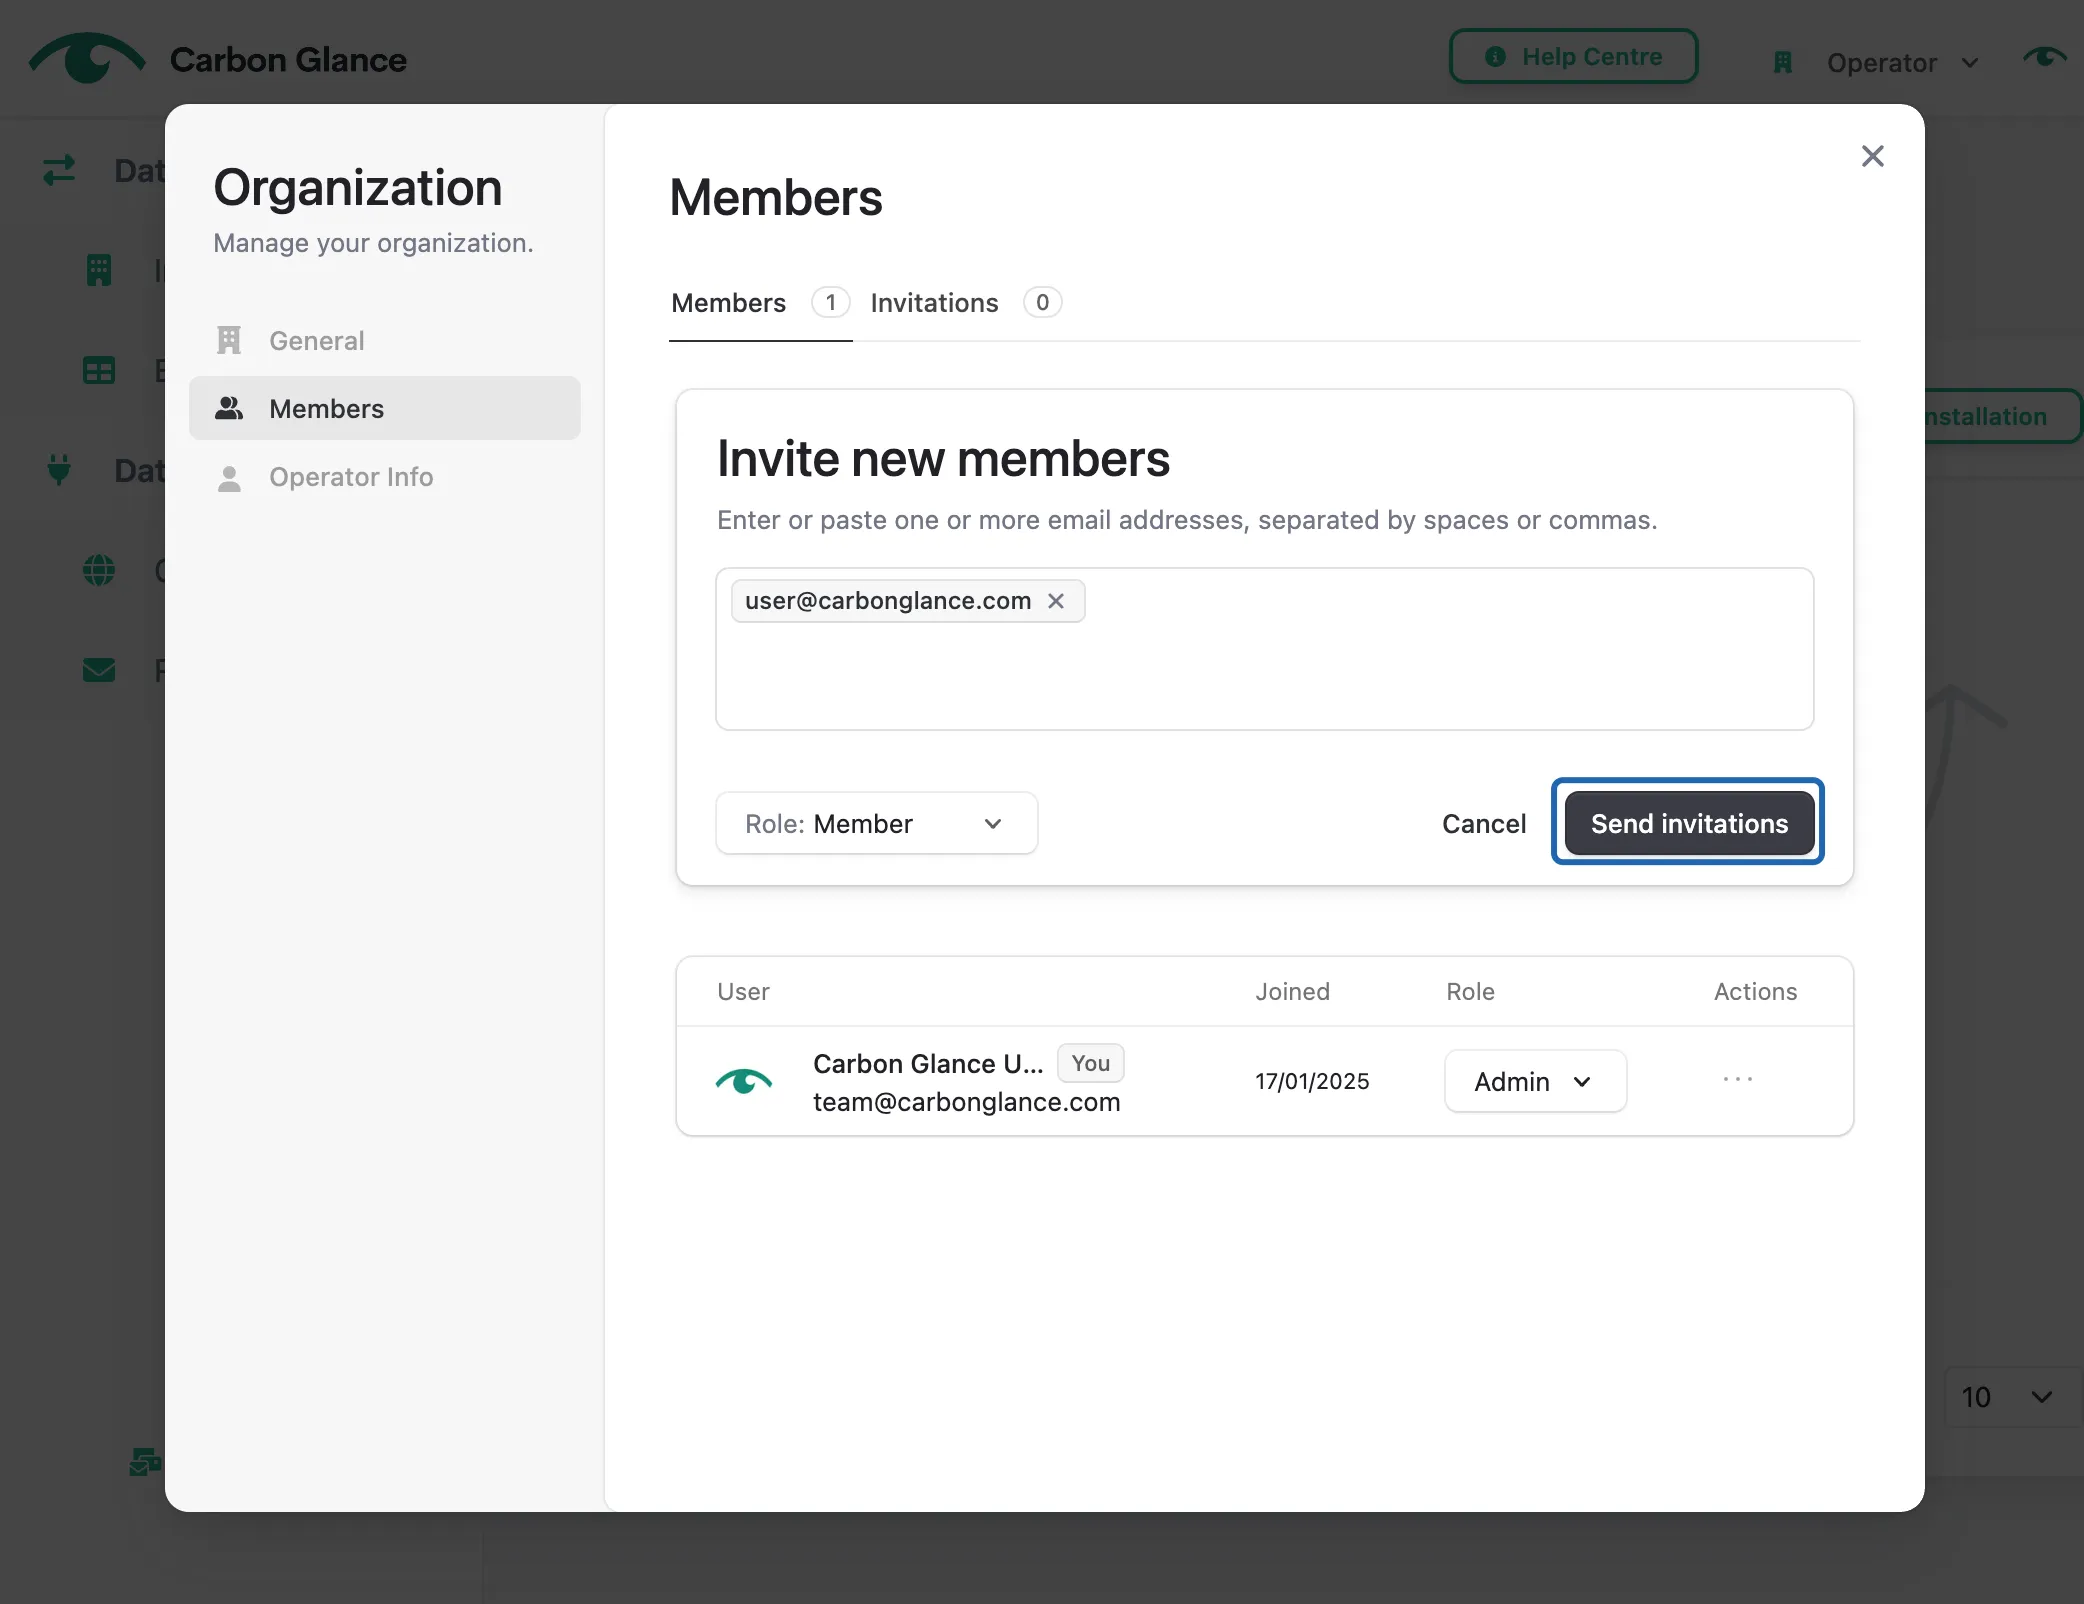Click inside the email addresses input box
This screenshot has height=1604, width=2084.
click(1264, 649)
